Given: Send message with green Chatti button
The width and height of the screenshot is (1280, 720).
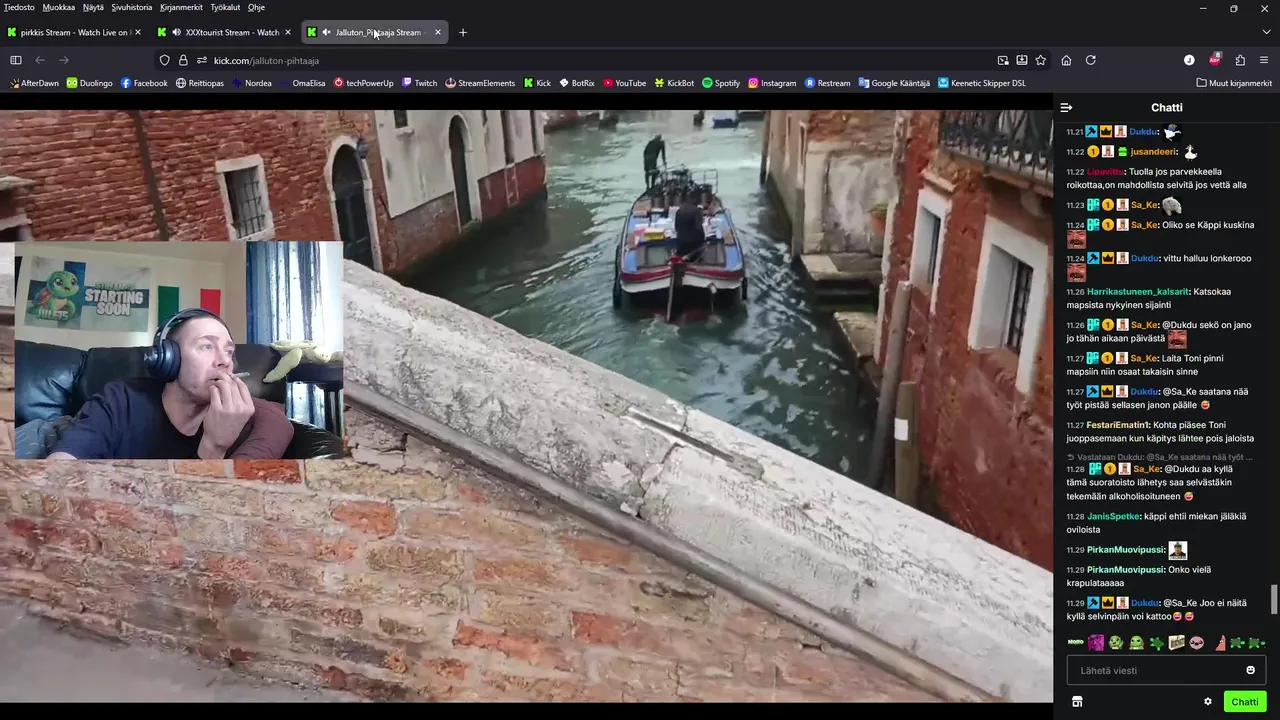Looking at the screenshot, I should (1245, 702).
